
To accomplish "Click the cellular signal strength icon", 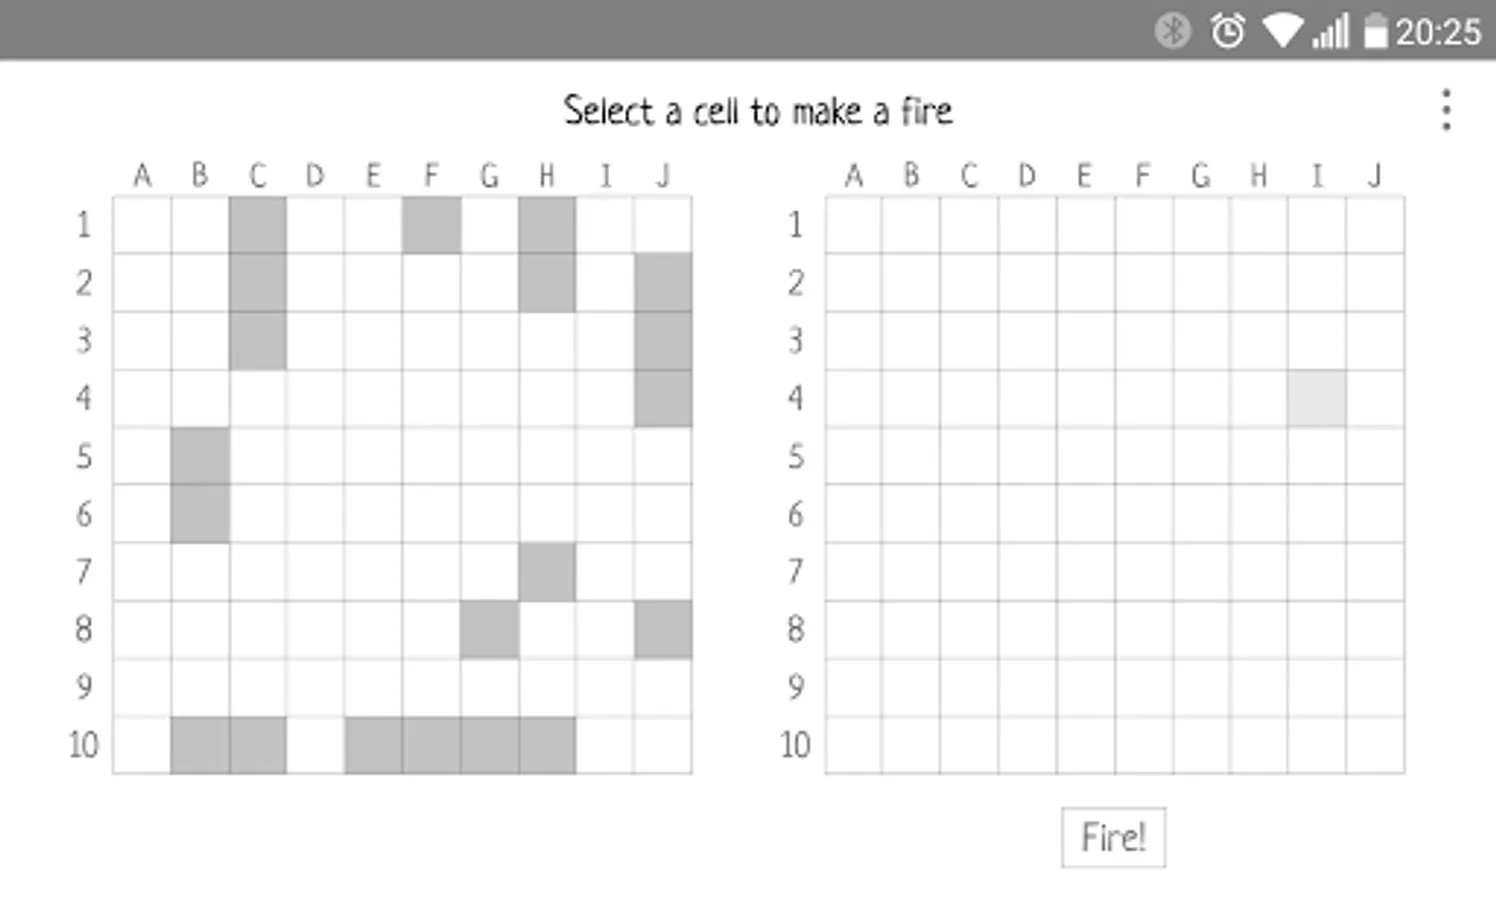I will pyautogui.click(x=1330, y=30).
